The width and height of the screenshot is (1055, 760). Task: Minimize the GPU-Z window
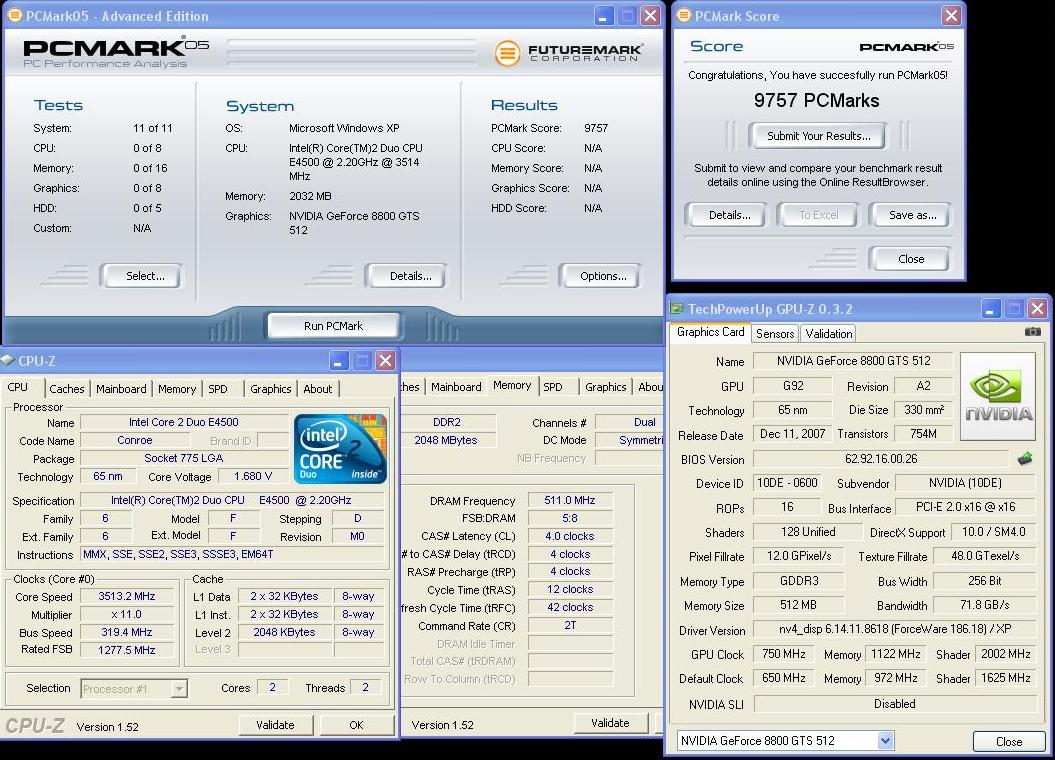[x=990, y=309]
